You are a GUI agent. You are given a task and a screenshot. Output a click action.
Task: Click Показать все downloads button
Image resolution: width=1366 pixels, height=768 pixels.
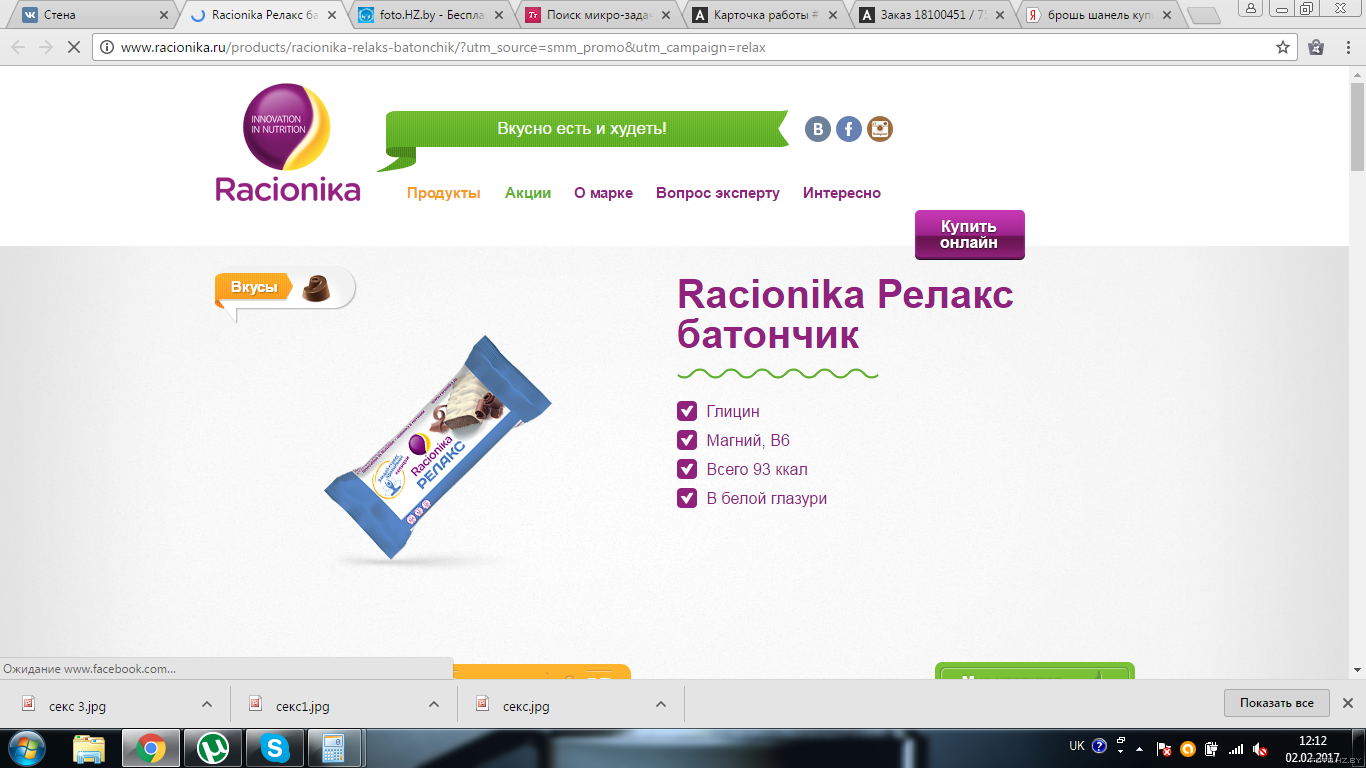(1277, 703)
